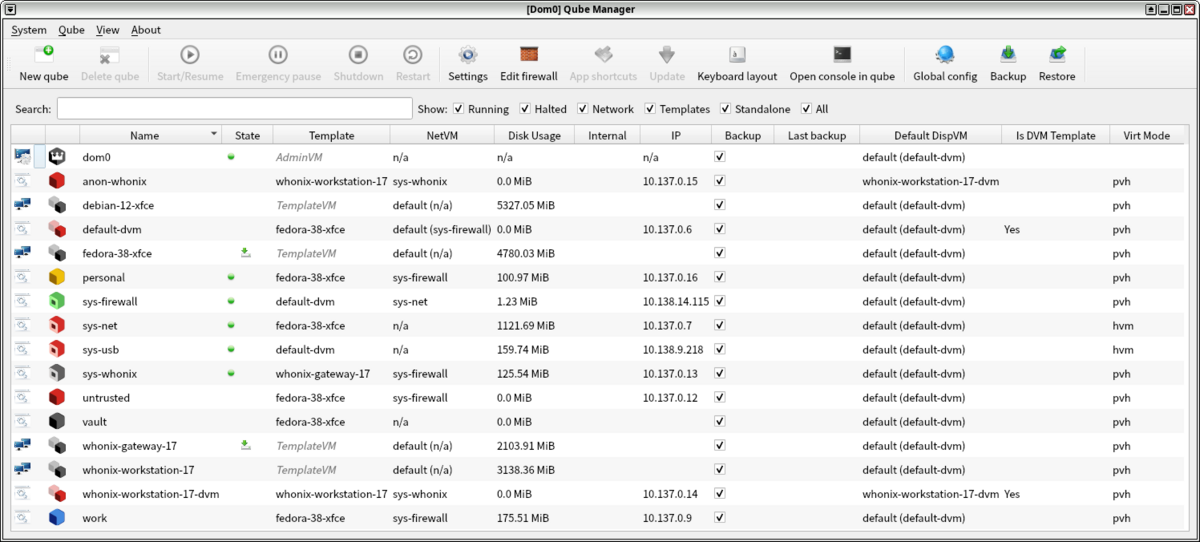Sort by the Virt Mode column header
Viewport: 1200px width, 542px height.
tap(1146, 135)
